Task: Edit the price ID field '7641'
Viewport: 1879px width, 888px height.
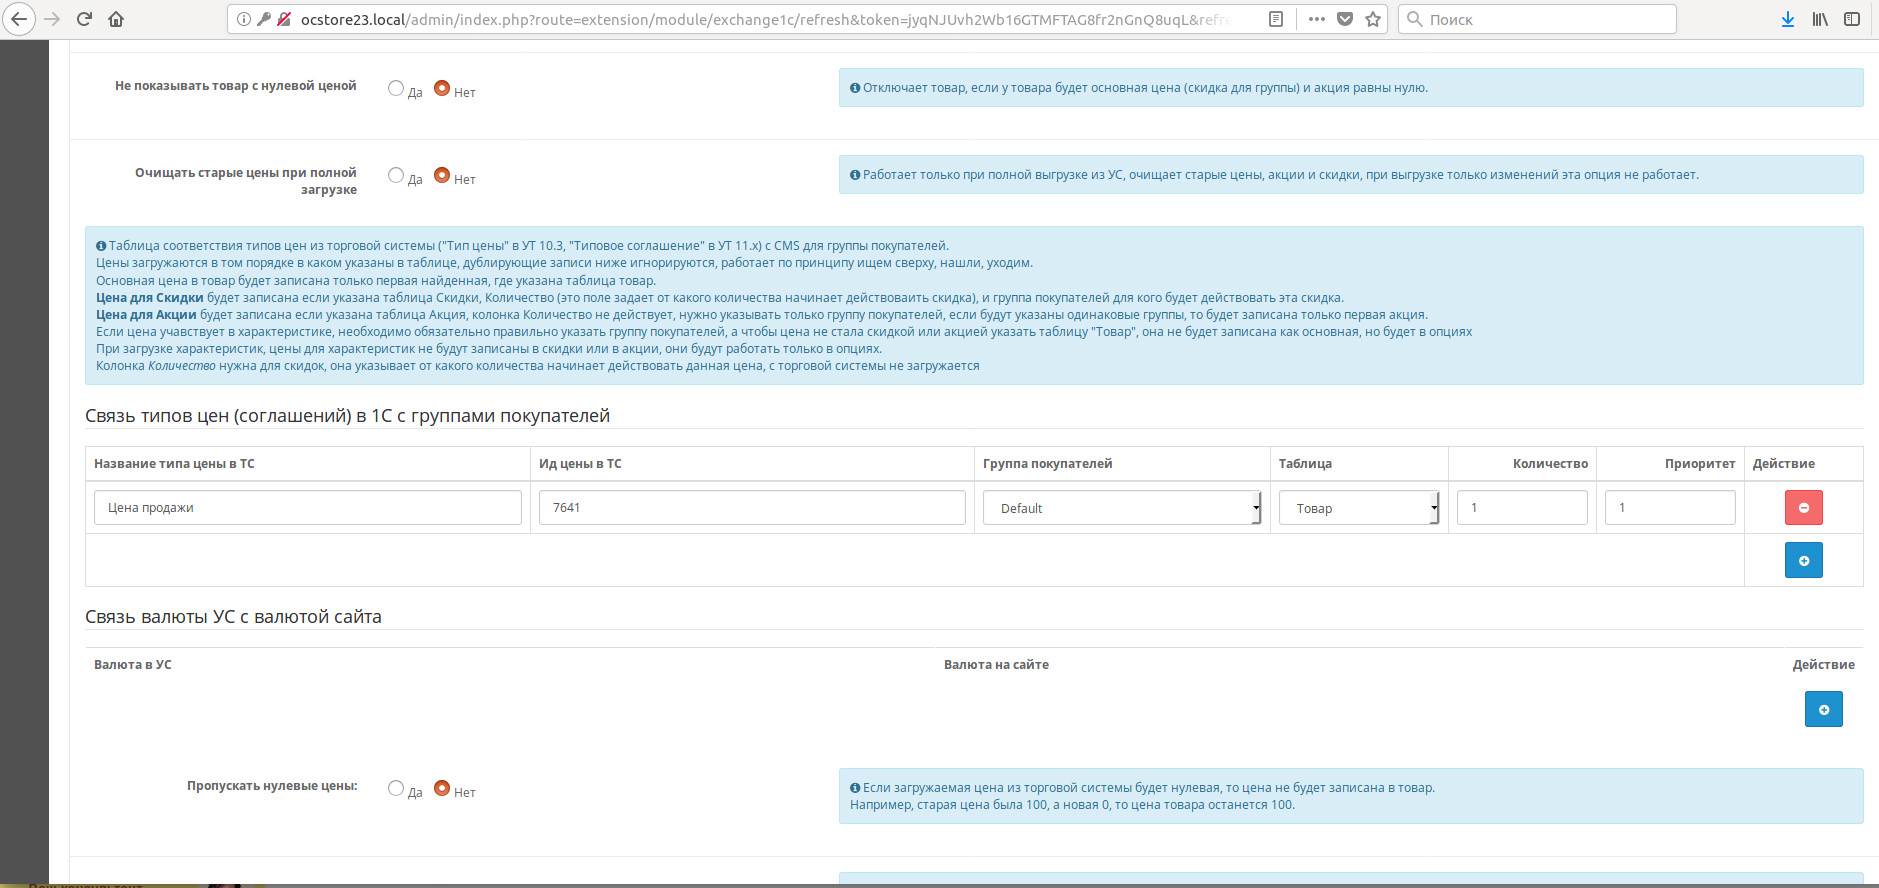Action: 752,507
